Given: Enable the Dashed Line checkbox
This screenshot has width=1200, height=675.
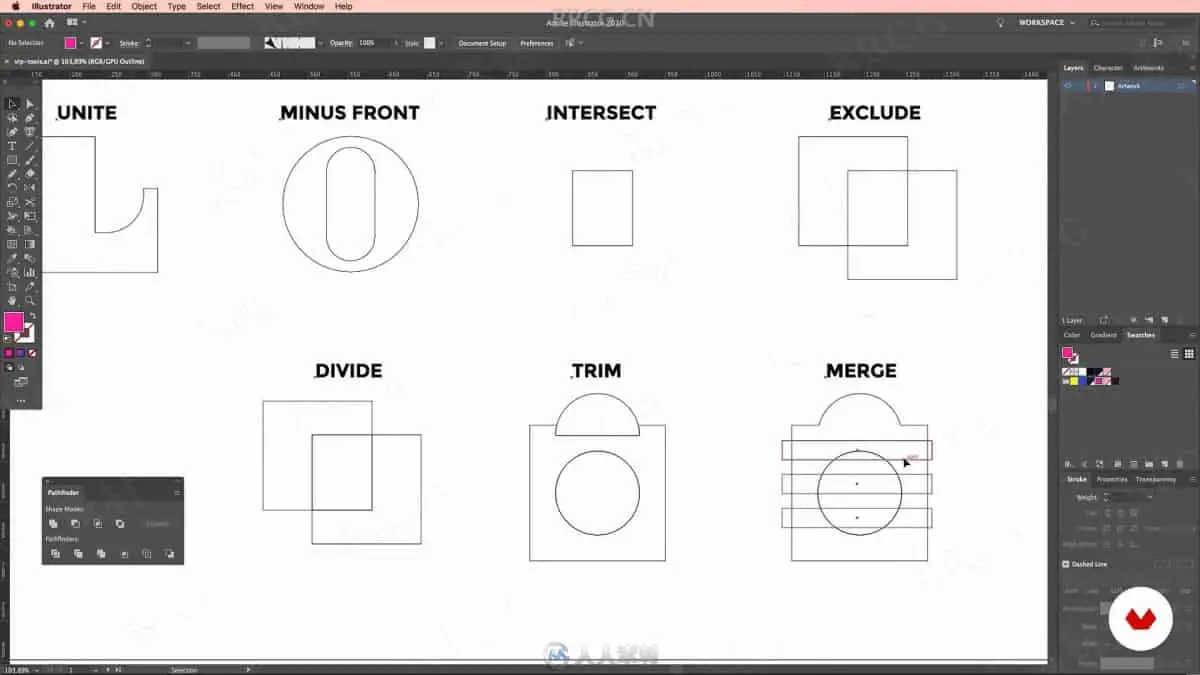Looking at the screenshot, I should pos(1066,564).
